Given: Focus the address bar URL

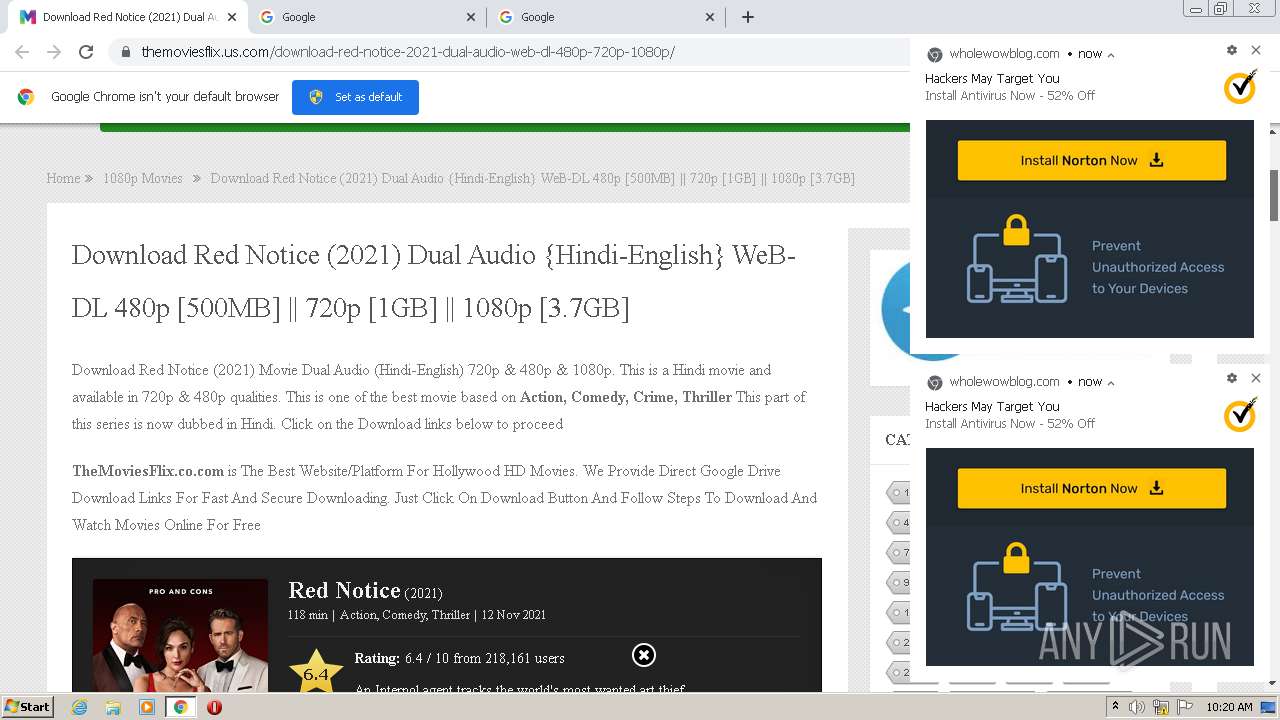Looking at the screenshot, I should (x=408, y=52).
